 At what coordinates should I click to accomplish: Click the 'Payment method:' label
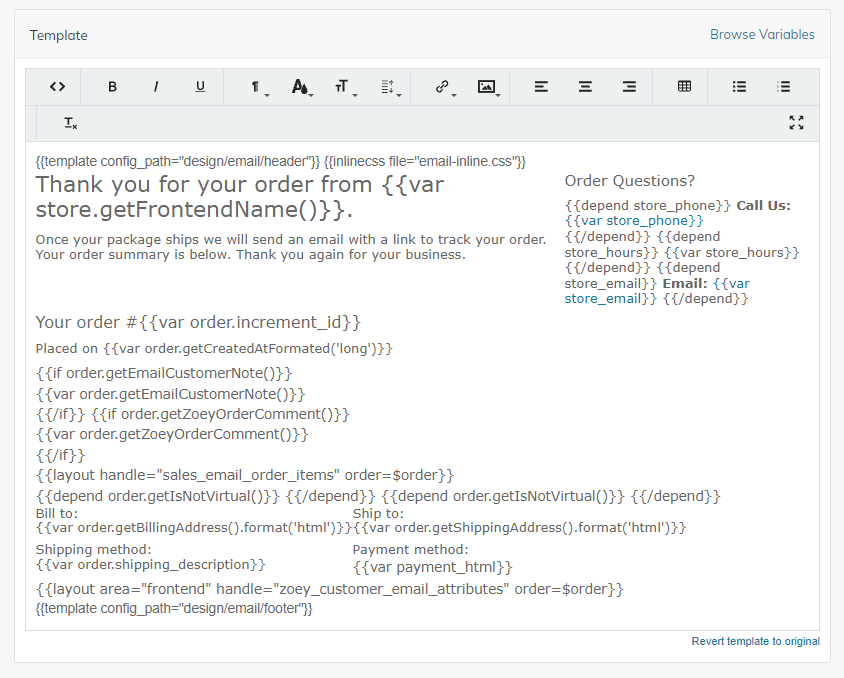point(410,549)
